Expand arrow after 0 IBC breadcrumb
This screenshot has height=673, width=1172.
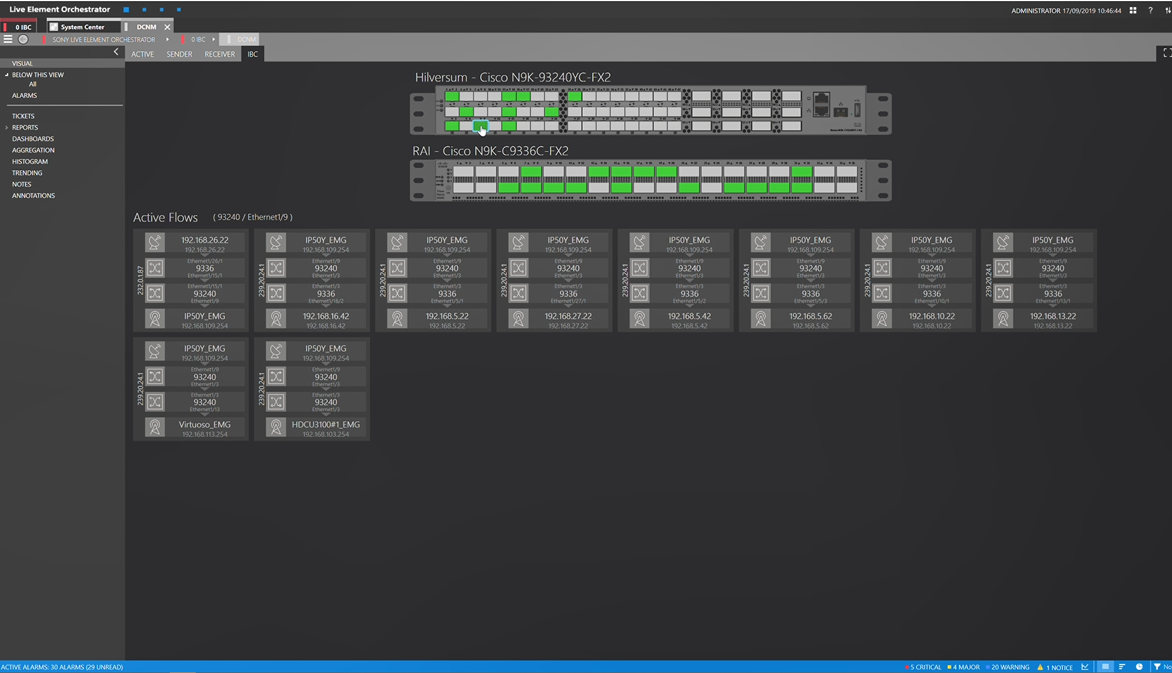point(214,40)
